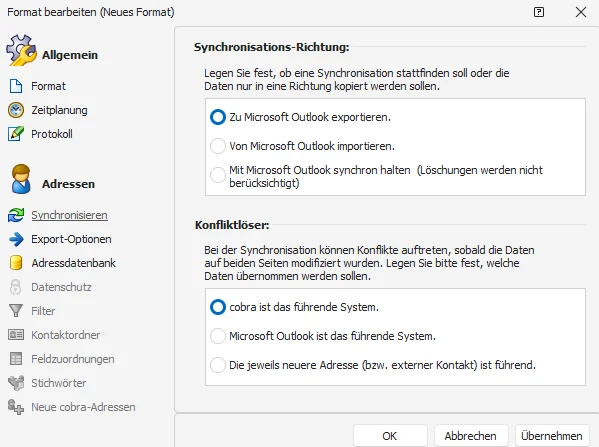This screenshot has width=599, height=447.
Task: Click the Format page icon in sidebar
Action: point(16,86)
